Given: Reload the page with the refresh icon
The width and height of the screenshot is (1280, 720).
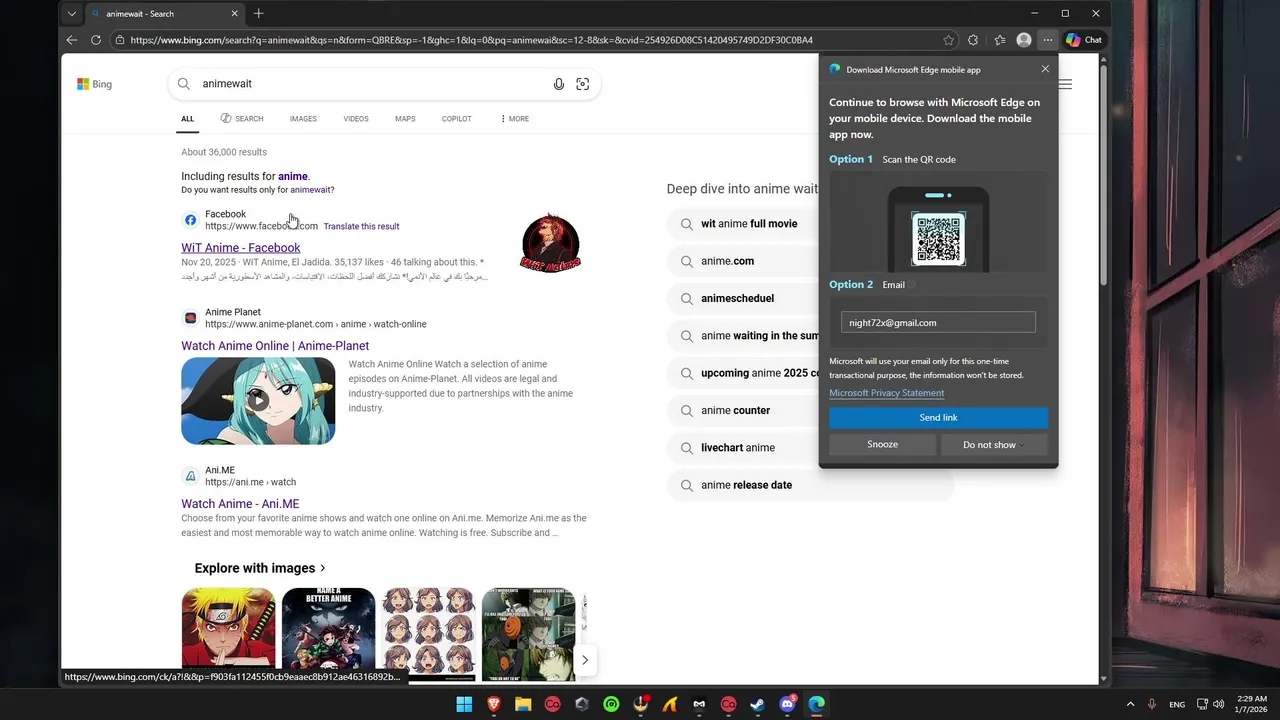Looking at the screenshot, I should point(96,40).
